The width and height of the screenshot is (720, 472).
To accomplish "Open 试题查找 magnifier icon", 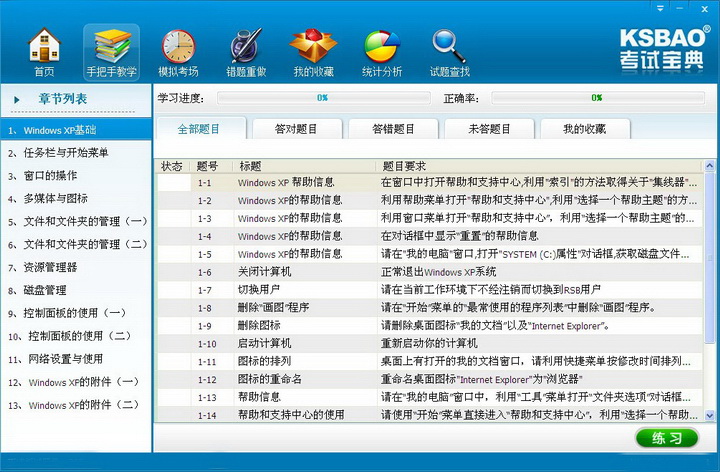I will [x=450, y=52].
